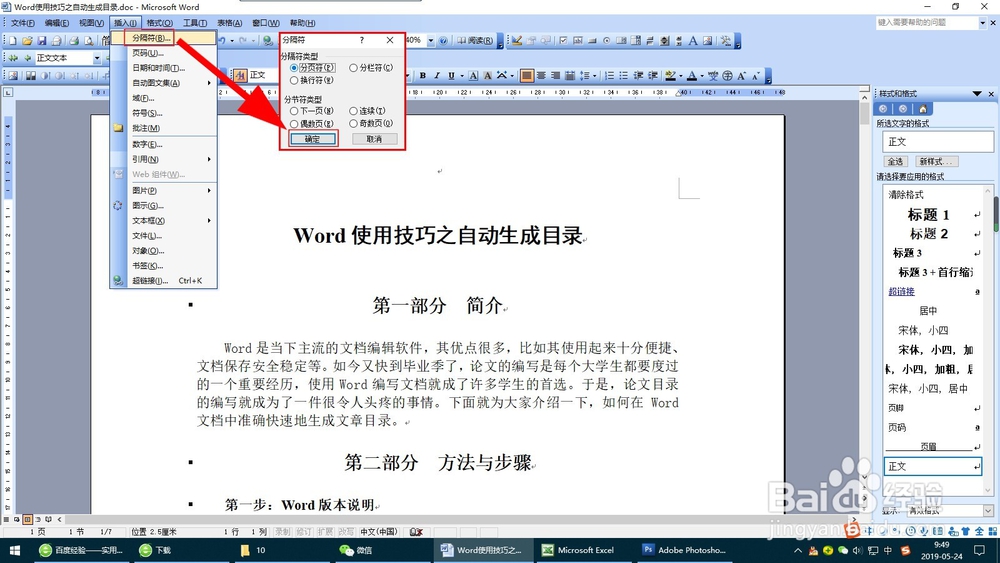Expand the 图片 submenu

[x=209, y=191]
